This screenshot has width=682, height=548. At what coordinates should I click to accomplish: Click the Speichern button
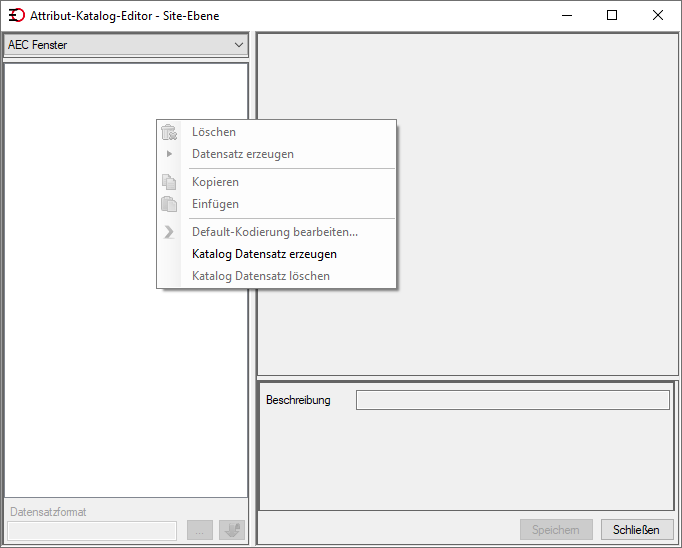pyautogui.click(x=556, y=530)
